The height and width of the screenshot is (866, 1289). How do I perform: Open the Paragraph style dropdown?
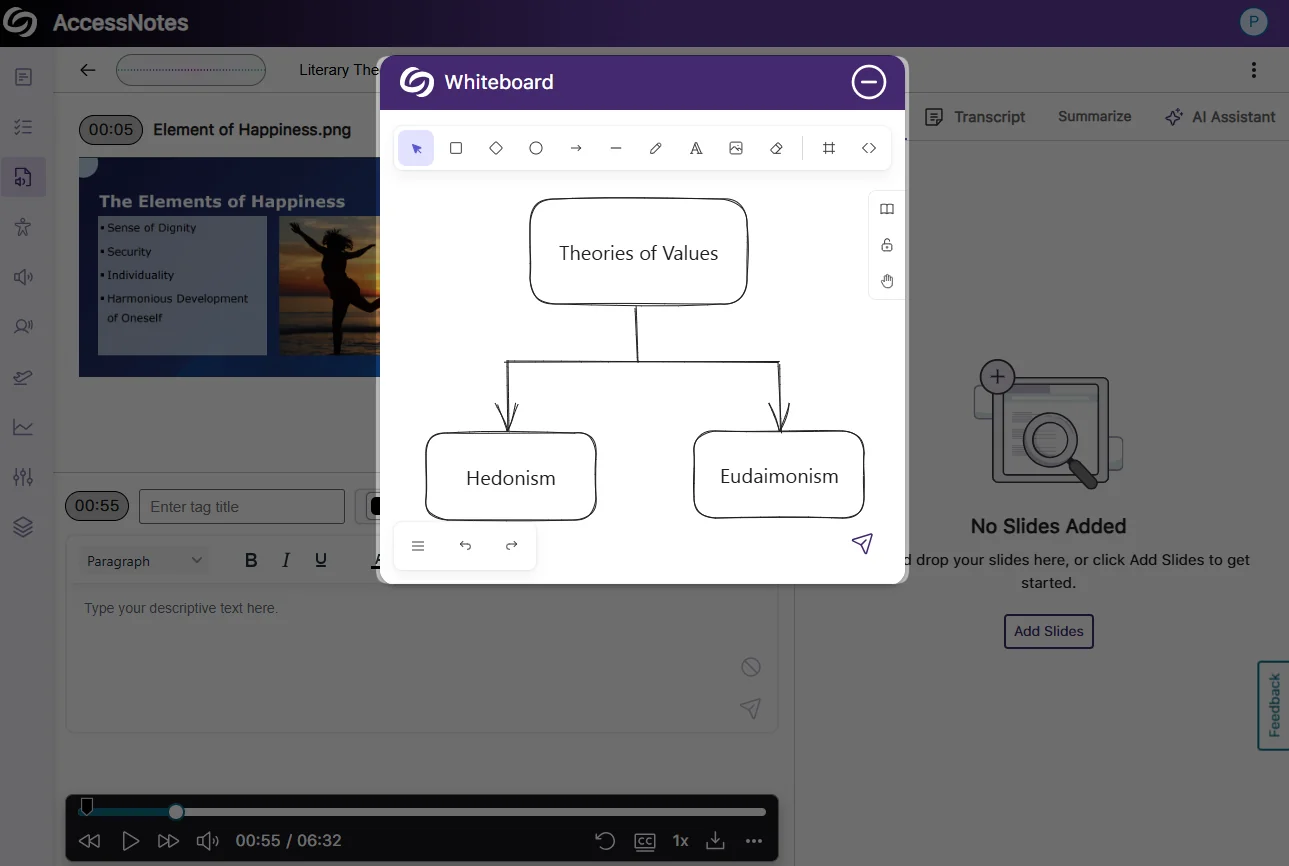tap(144, 561)
